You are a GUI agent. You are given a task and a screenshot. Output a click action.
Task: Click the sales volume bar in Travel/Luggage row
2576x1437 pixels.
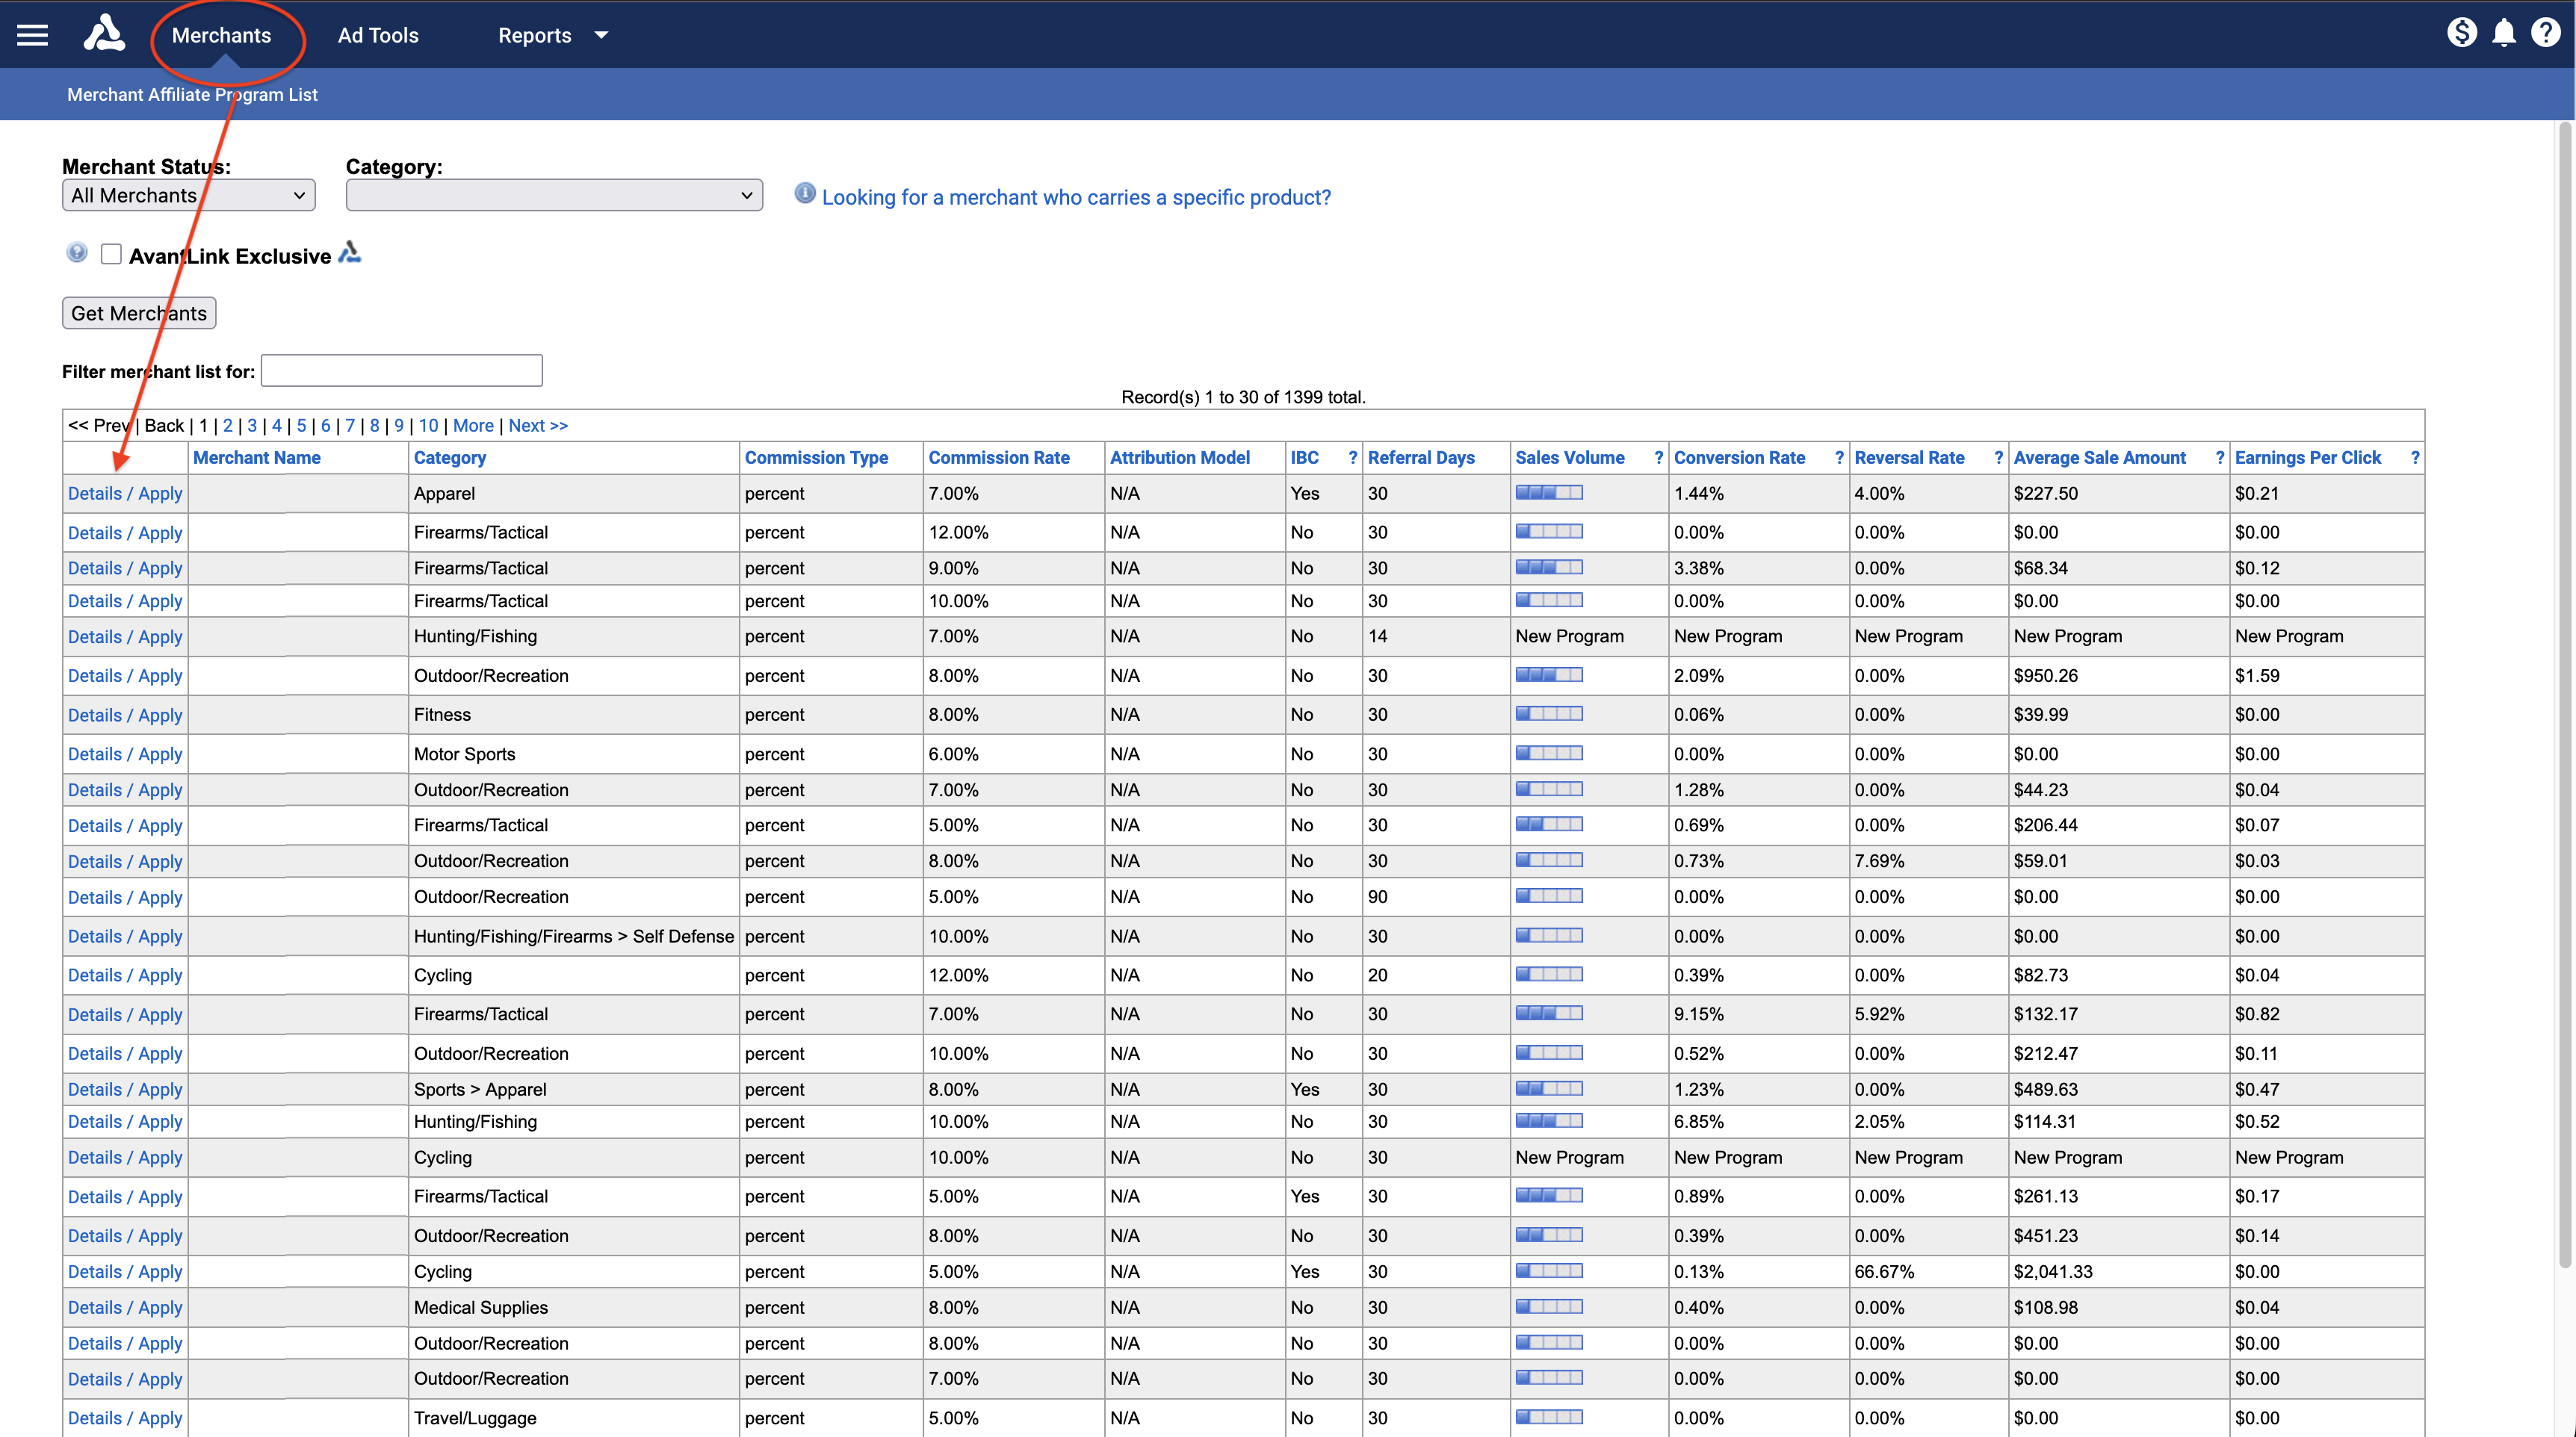[1549, 1416]
